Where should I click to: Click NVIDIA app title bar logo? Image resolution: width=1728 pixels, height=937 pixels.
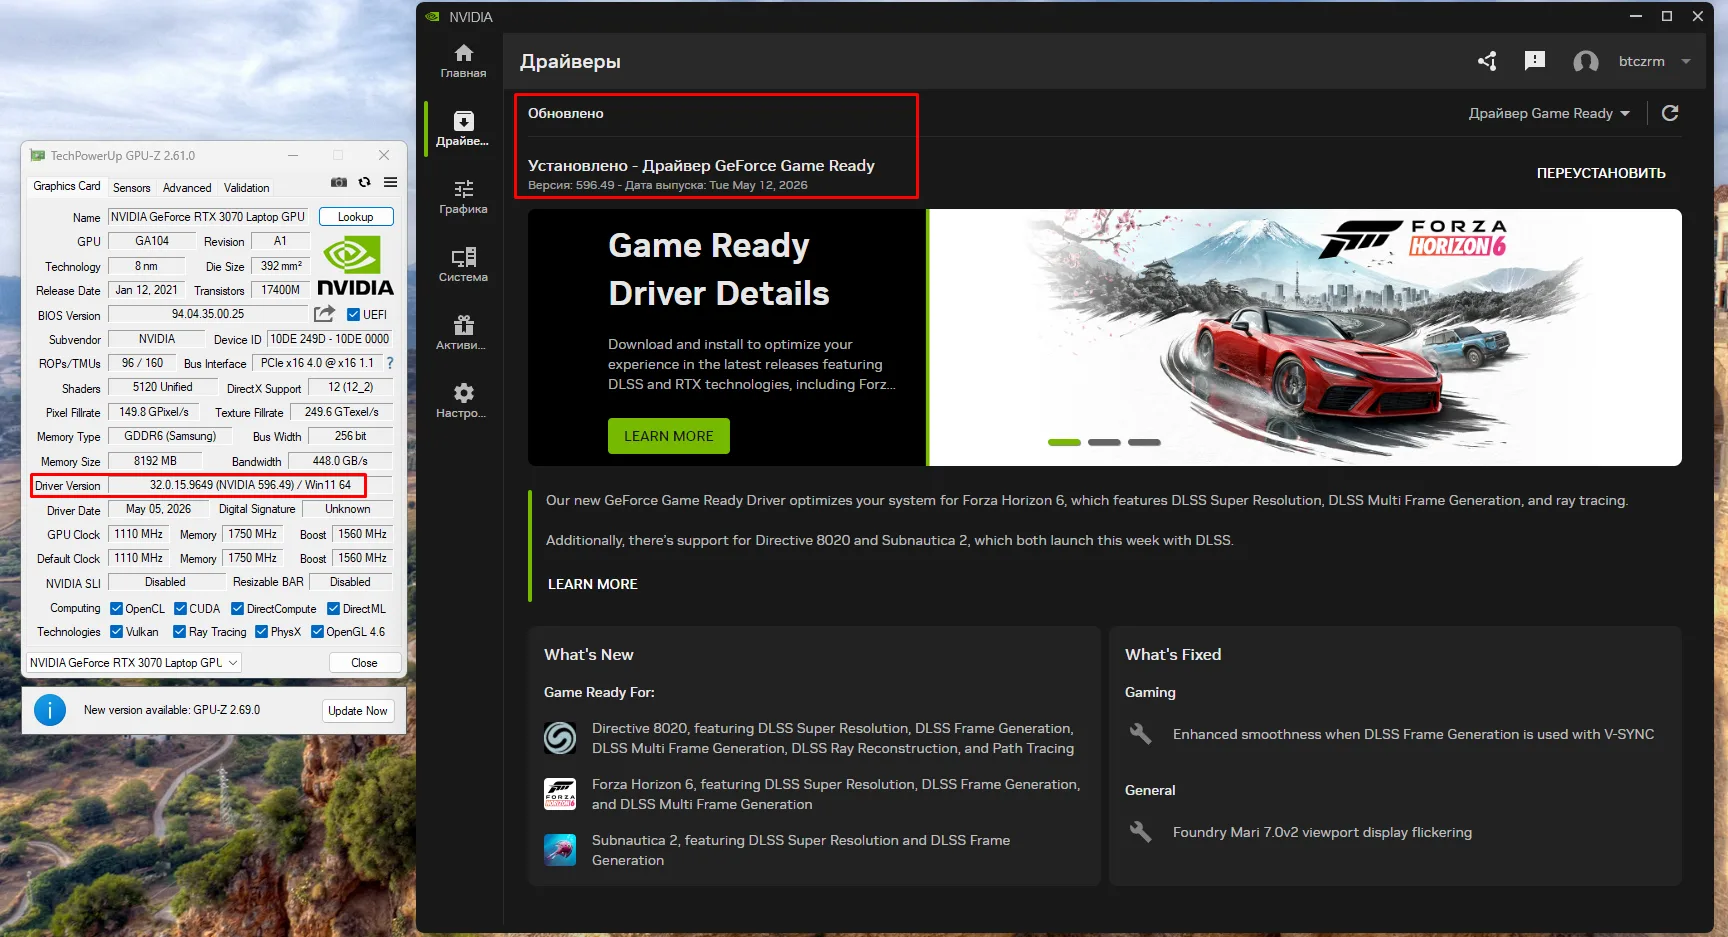(x=433, y=17)
